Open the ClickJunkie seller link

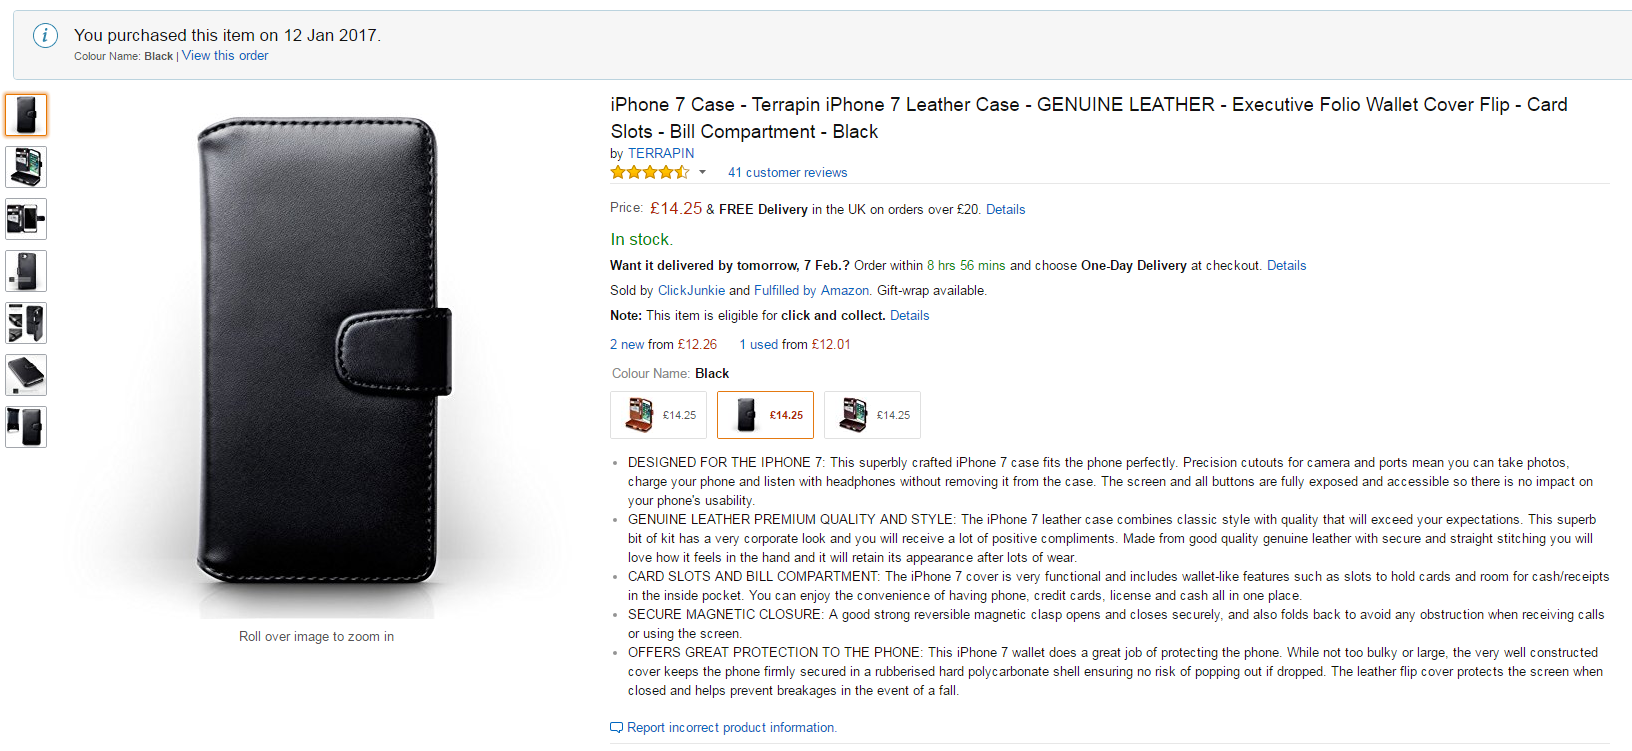pos(691,290)
